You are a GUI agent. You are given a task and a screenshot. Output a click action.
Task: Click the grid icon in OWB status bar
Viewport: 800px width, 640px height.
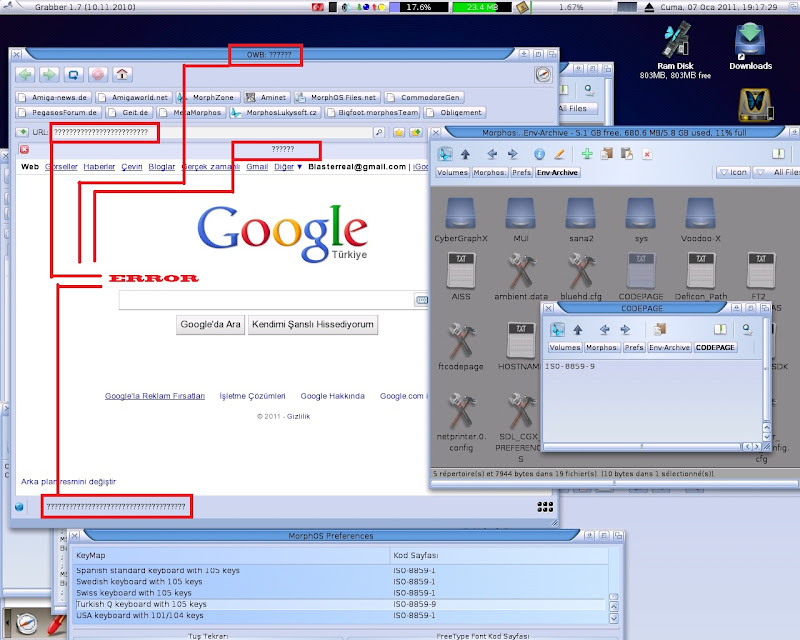(x=545, y=507)
